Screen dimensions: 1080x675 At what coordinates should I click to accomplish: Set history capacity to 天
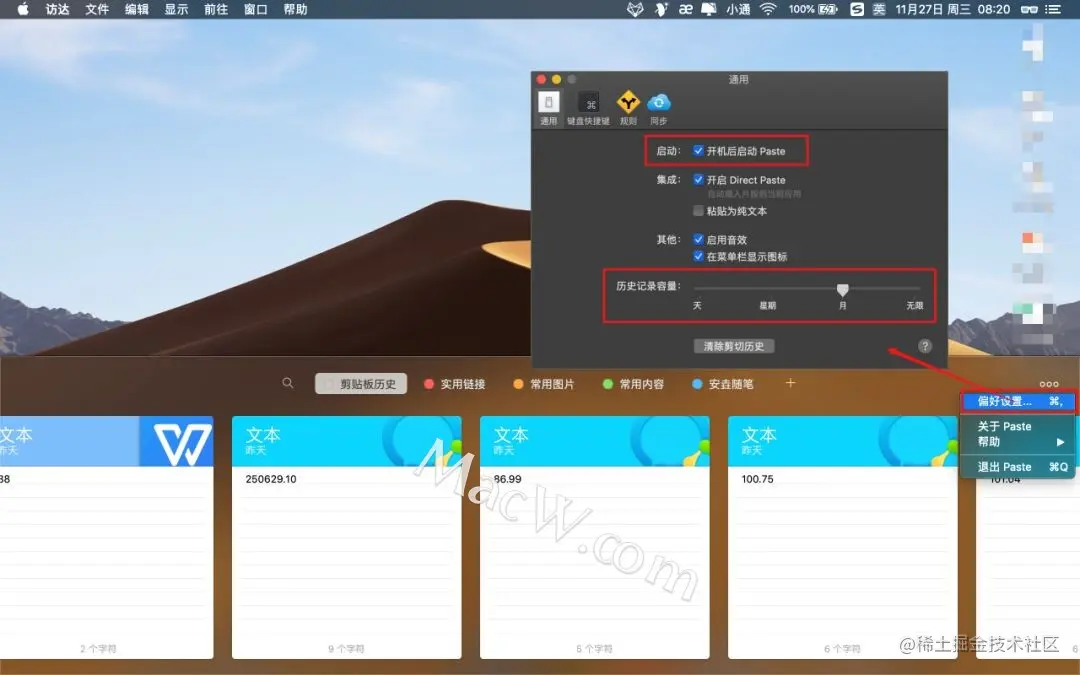click(x=697, y=305)
